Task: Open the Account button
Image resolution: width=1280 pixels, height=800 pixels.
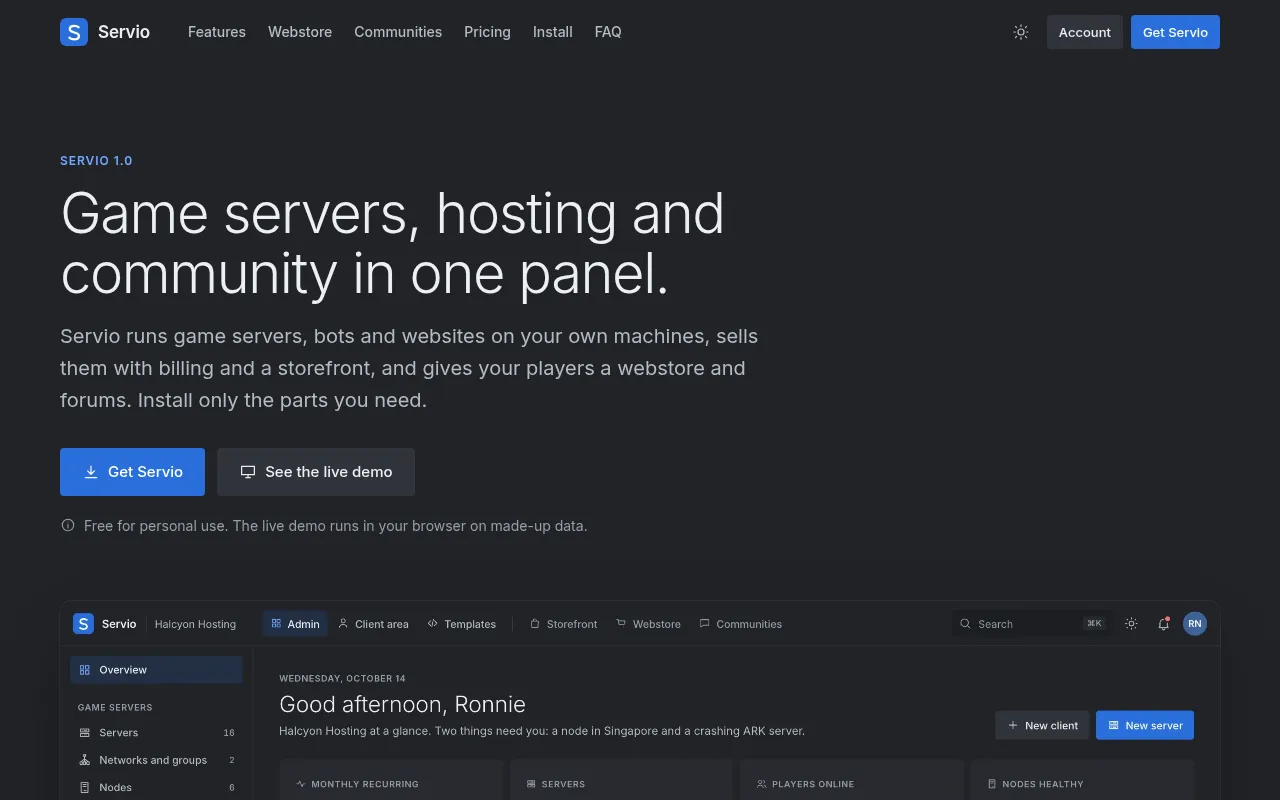Action: tap(1085, 32)
